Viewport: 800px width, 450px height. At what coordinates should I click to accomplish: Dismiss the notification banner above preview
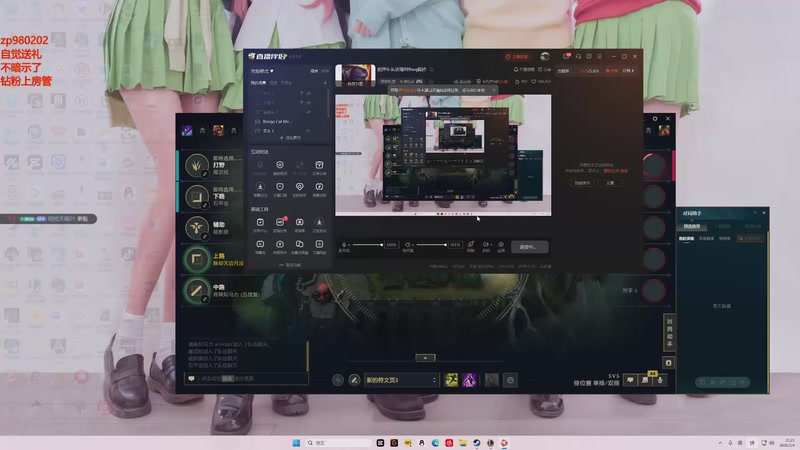(493, 90)
